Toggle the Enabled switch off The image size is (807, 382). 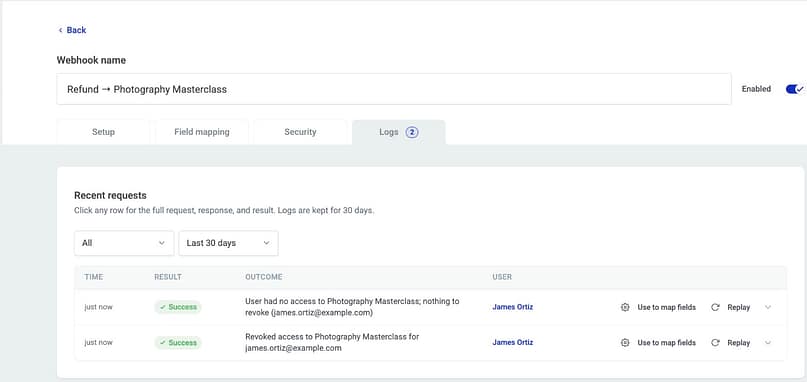point(794,89)
